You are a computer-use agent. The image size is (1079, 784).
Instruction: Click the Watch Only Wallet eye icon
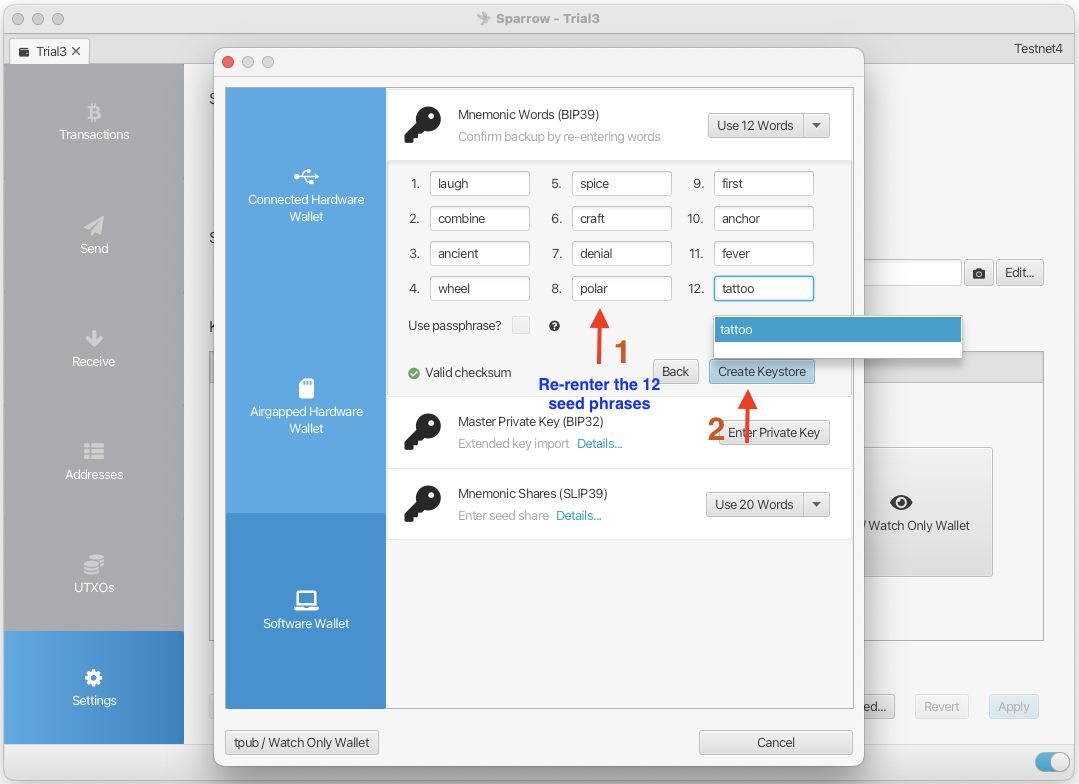click(901, 502)
